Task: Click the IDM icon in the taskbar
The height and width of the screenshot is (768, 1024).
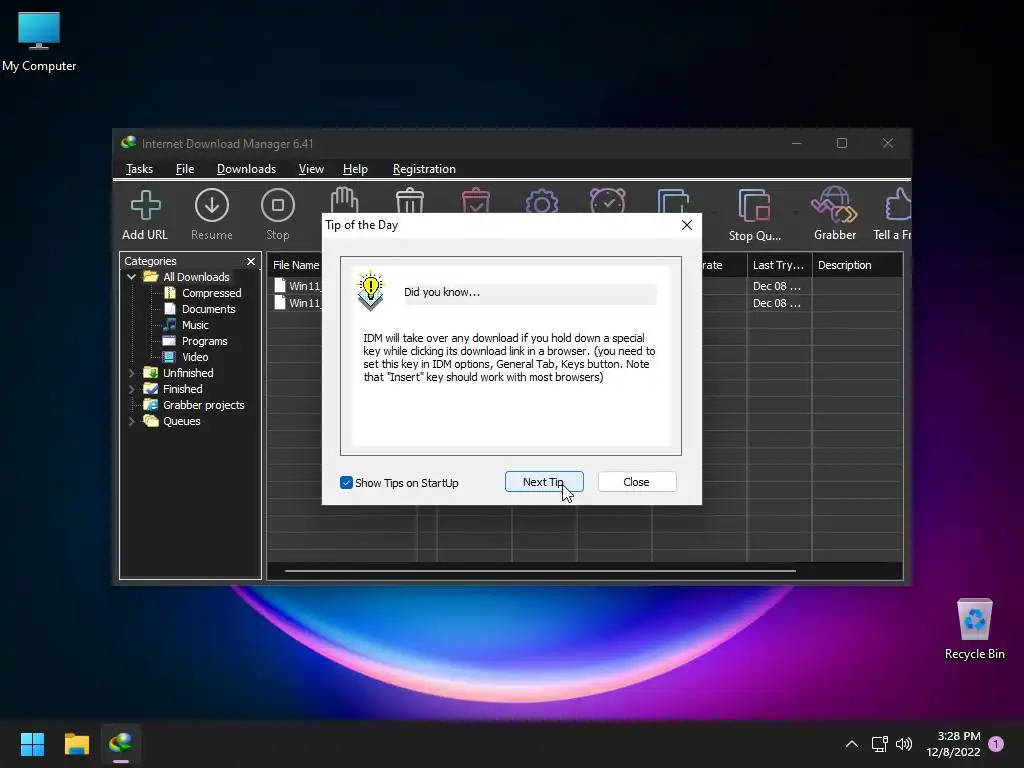Action: (x=121, y=744)
